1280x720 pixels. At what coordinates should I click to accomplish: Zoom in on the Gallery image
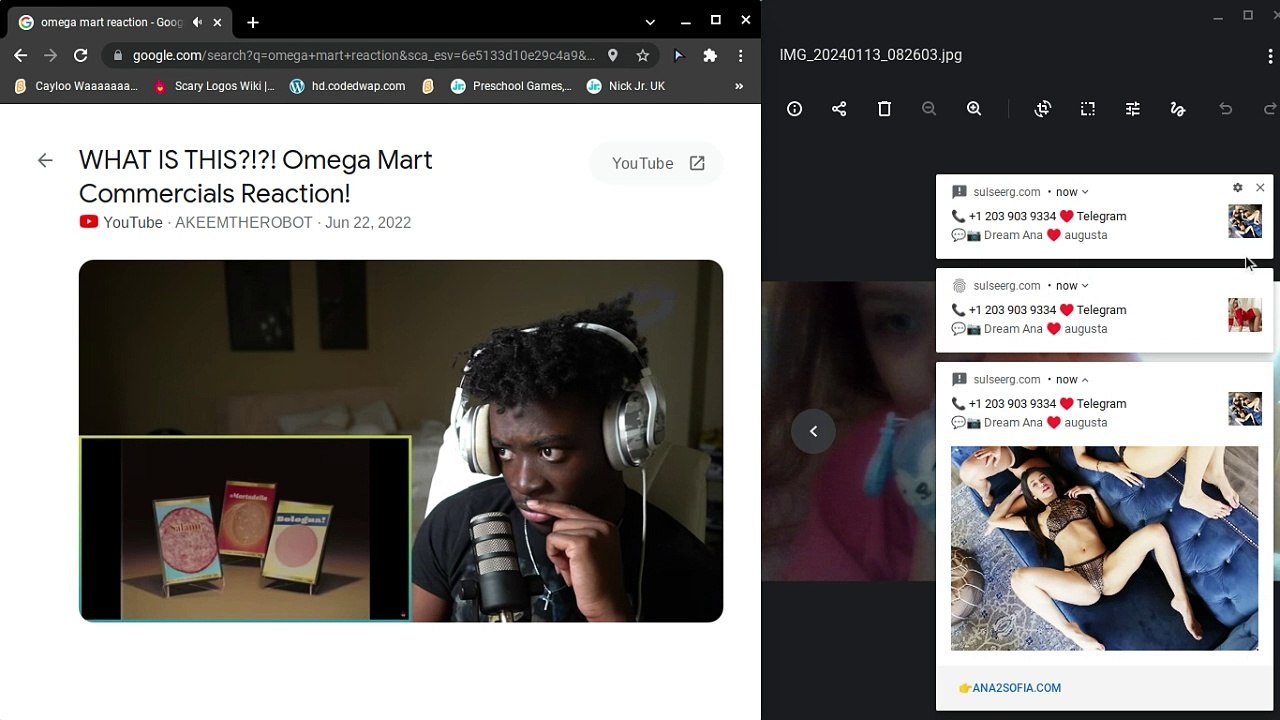974,109
